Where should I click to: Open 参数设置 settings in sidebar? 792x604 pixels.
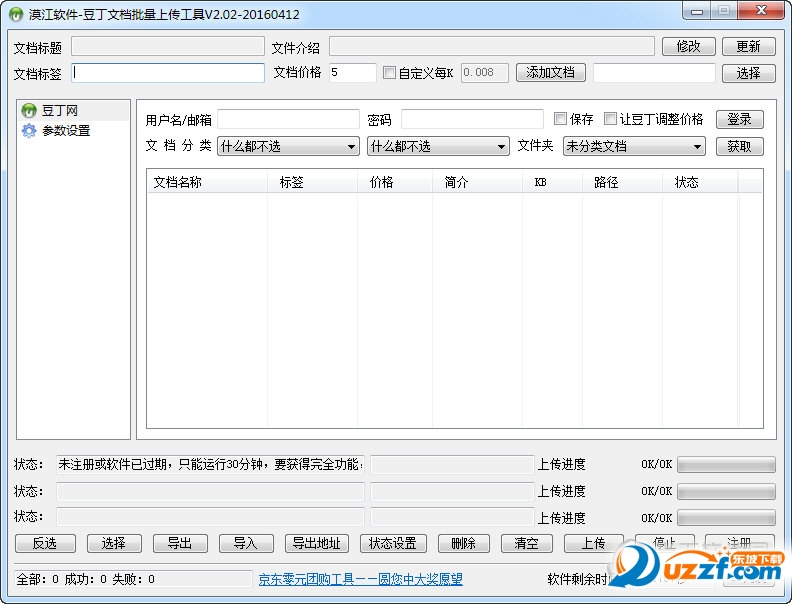tap(66, 131)
